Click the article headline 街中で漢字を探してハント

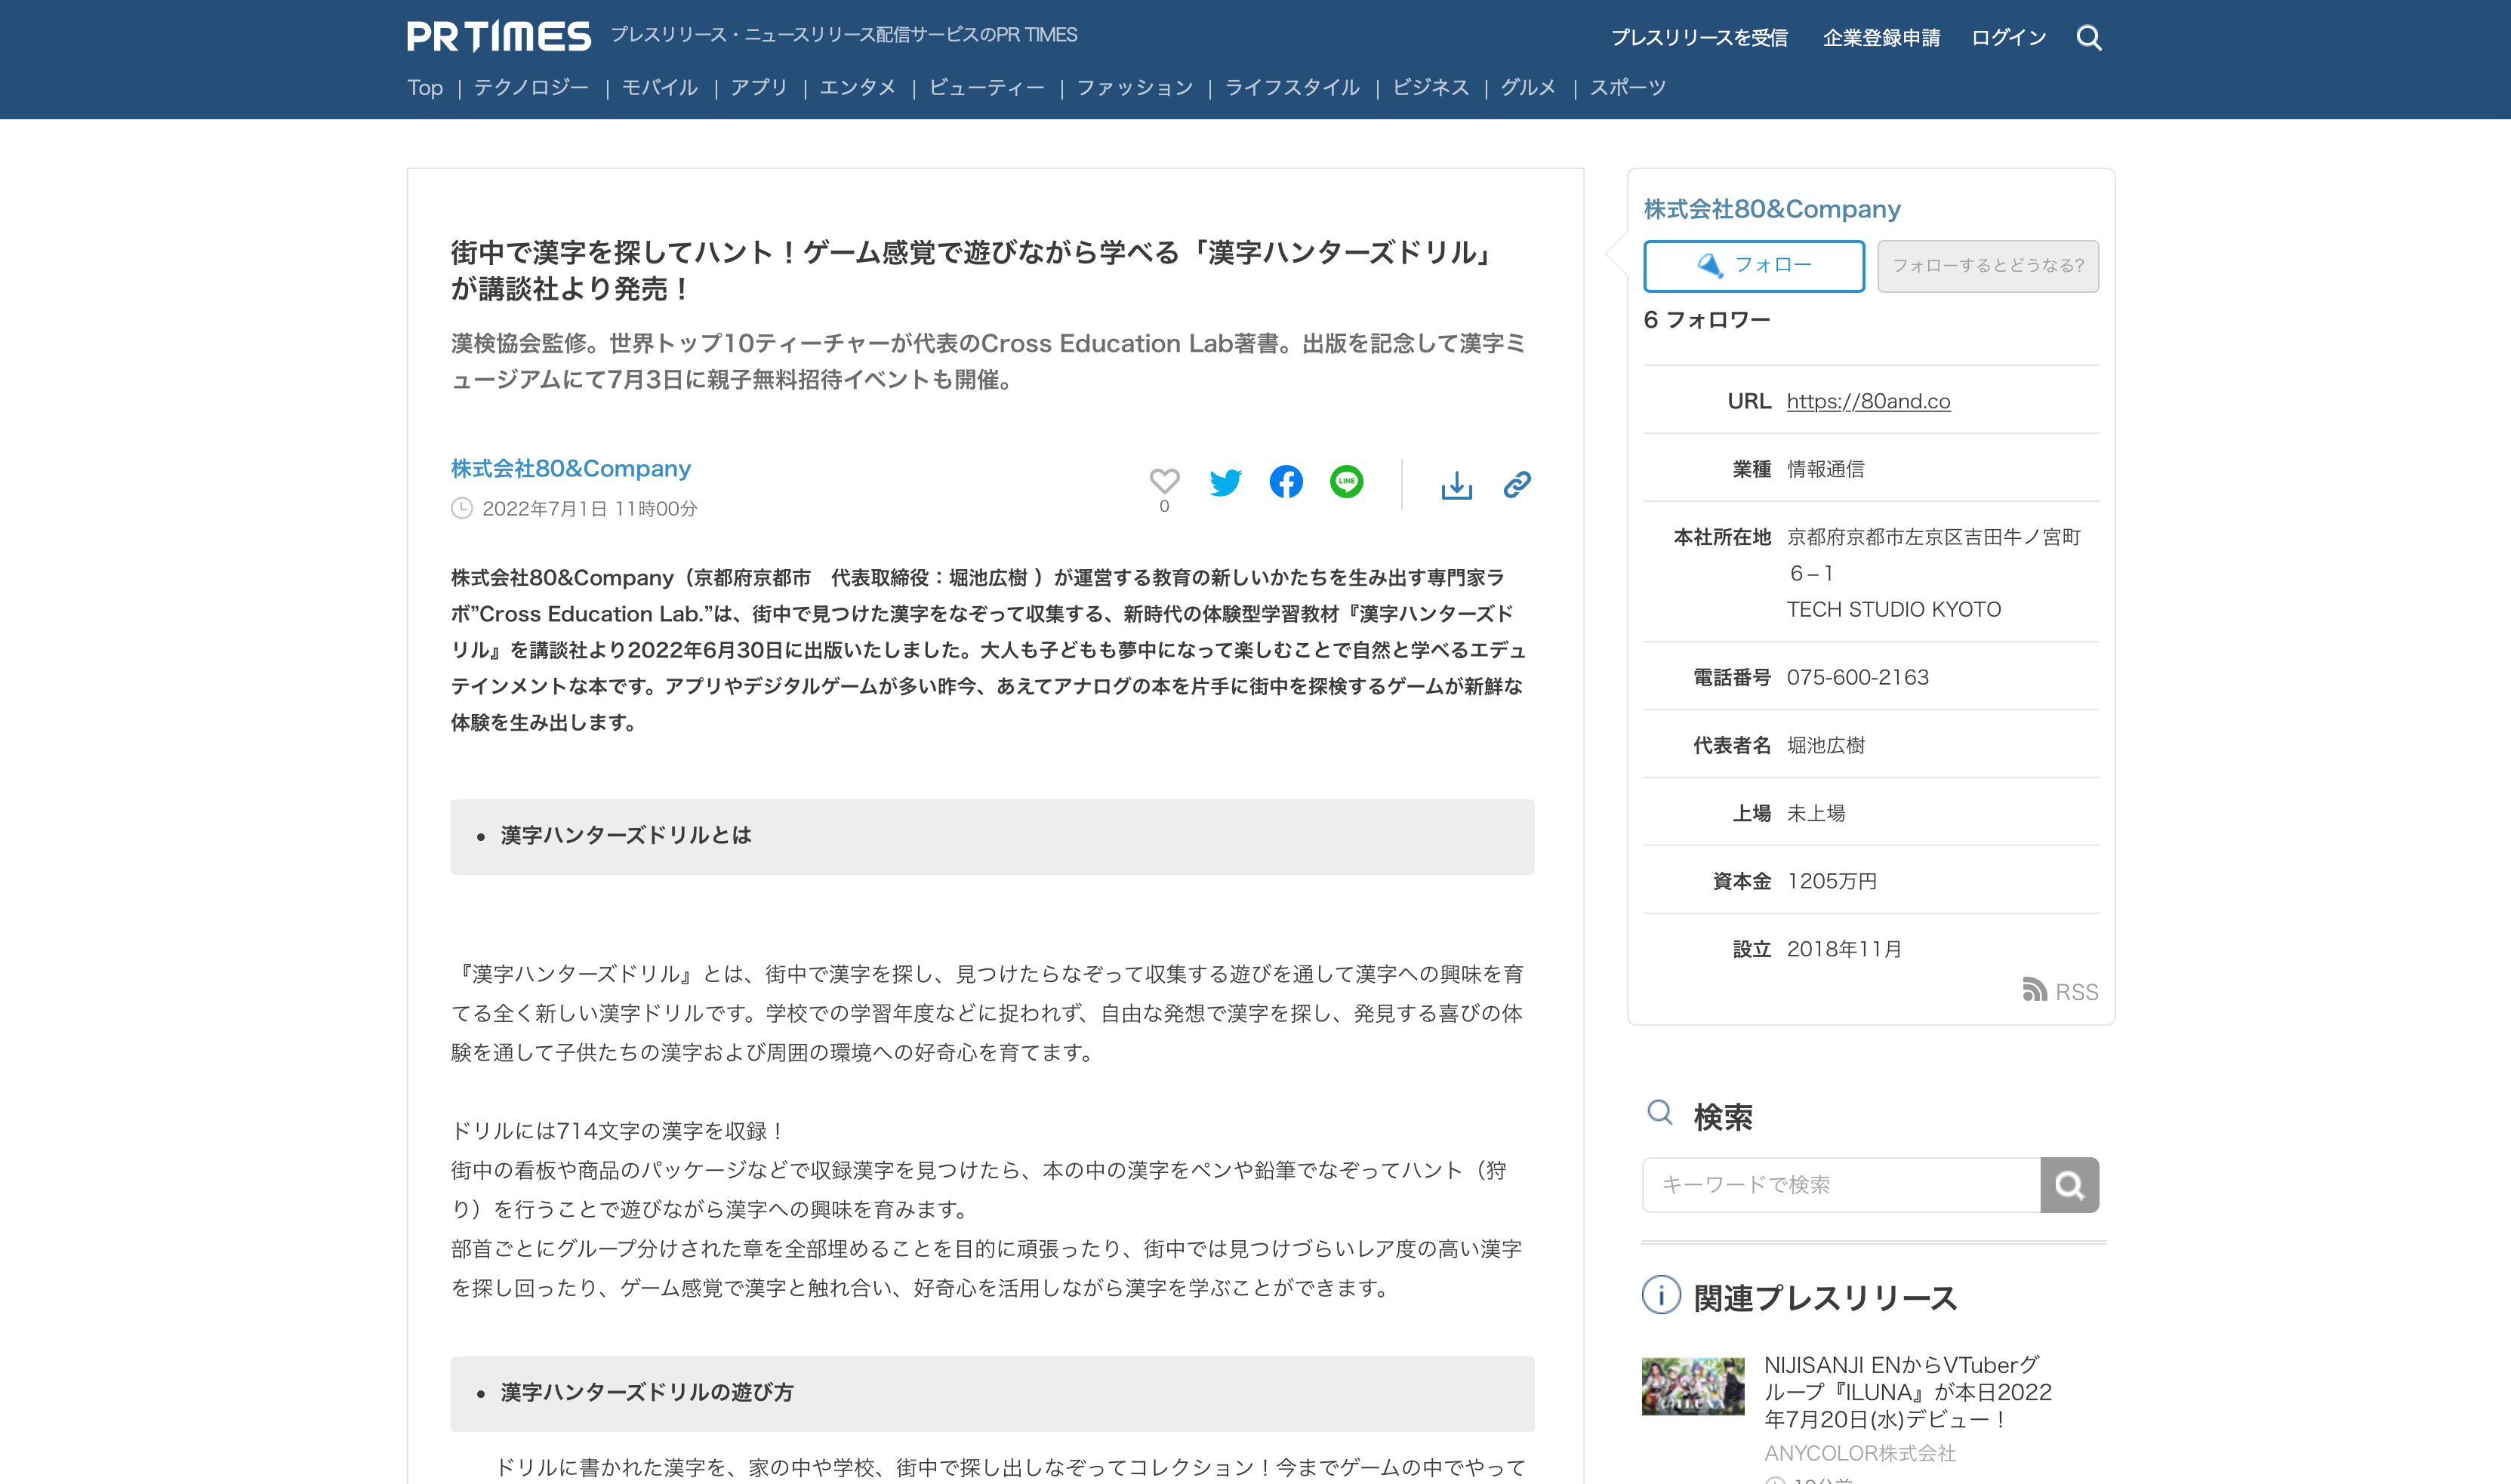[x=970, y=270]
